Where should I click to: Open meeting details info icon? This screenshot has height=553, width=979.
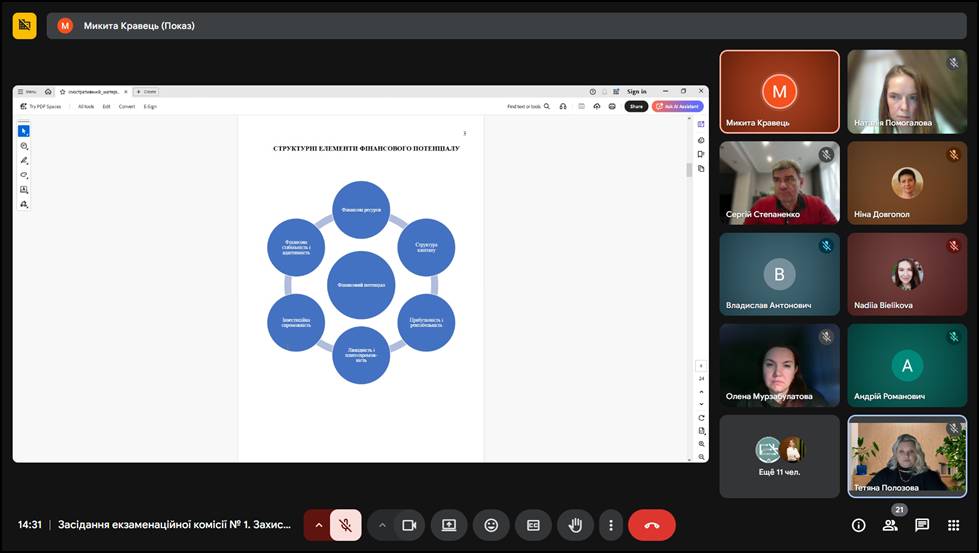pyautogui.click(x=858, y=525)
